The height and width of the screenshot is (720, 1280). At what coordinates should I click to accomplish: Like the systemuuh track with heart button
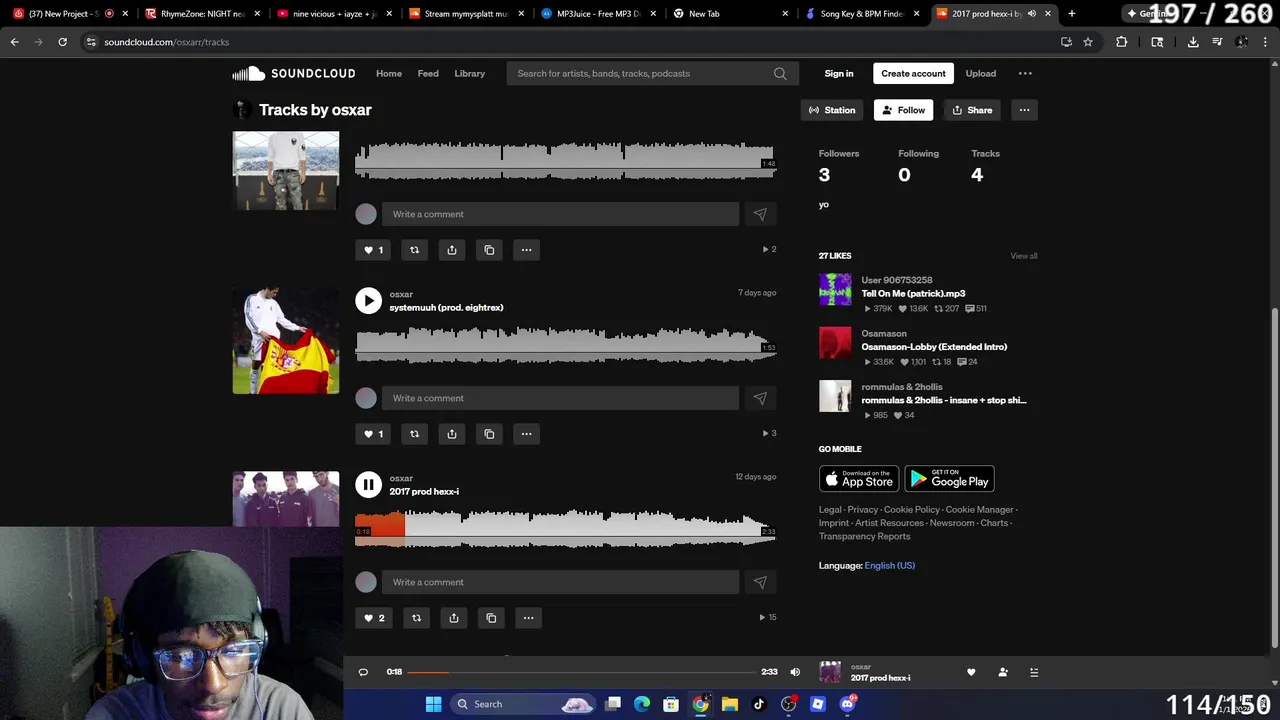(x=373, y=434)
